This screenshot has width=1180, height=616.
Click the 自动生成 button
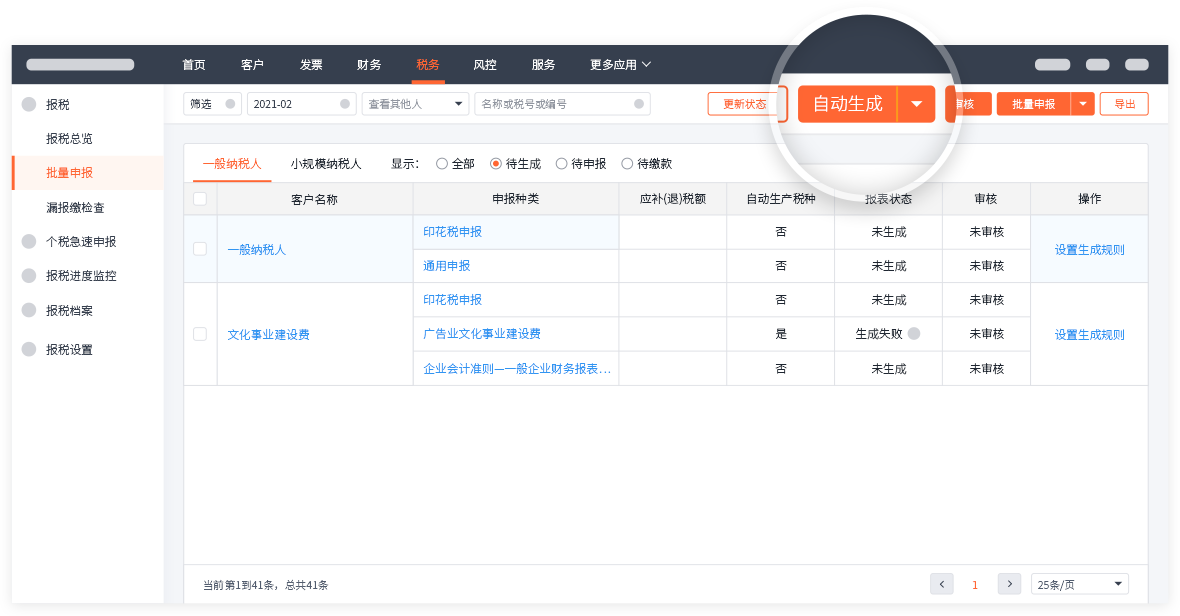847,104
